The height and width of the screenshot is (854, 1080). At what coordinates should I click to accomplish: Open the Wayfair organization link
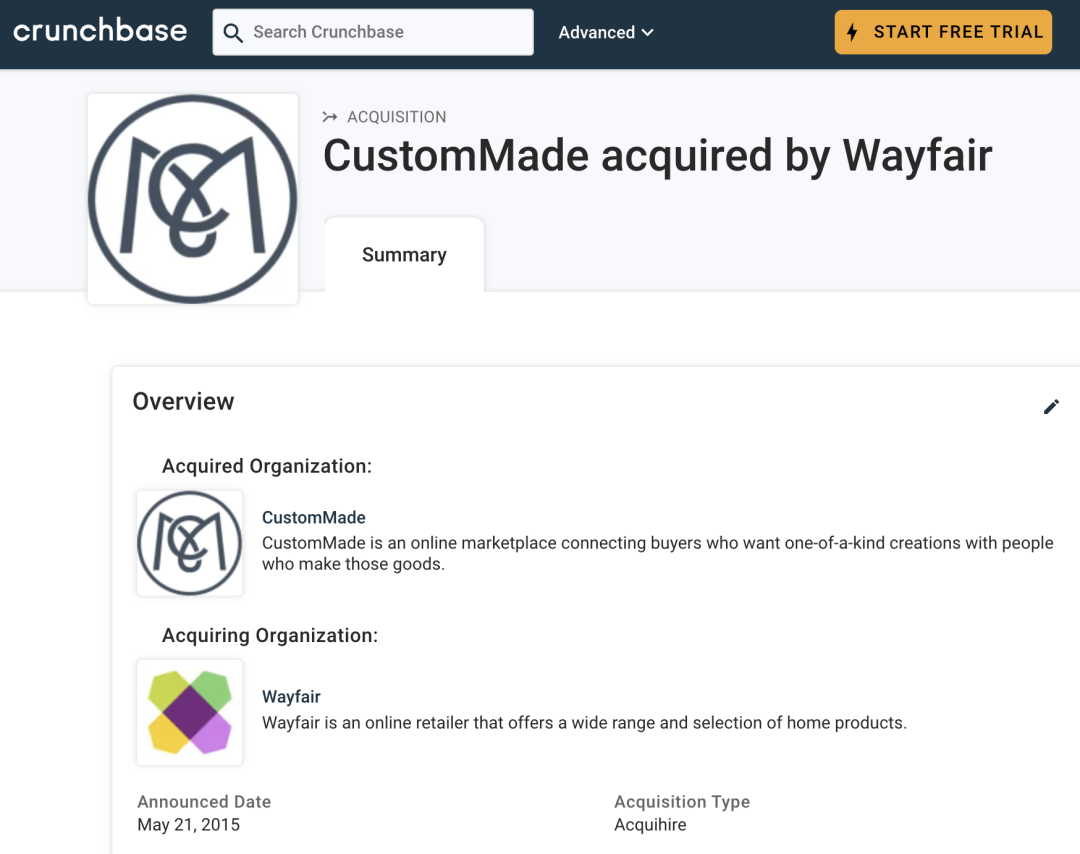click(291, 696)
